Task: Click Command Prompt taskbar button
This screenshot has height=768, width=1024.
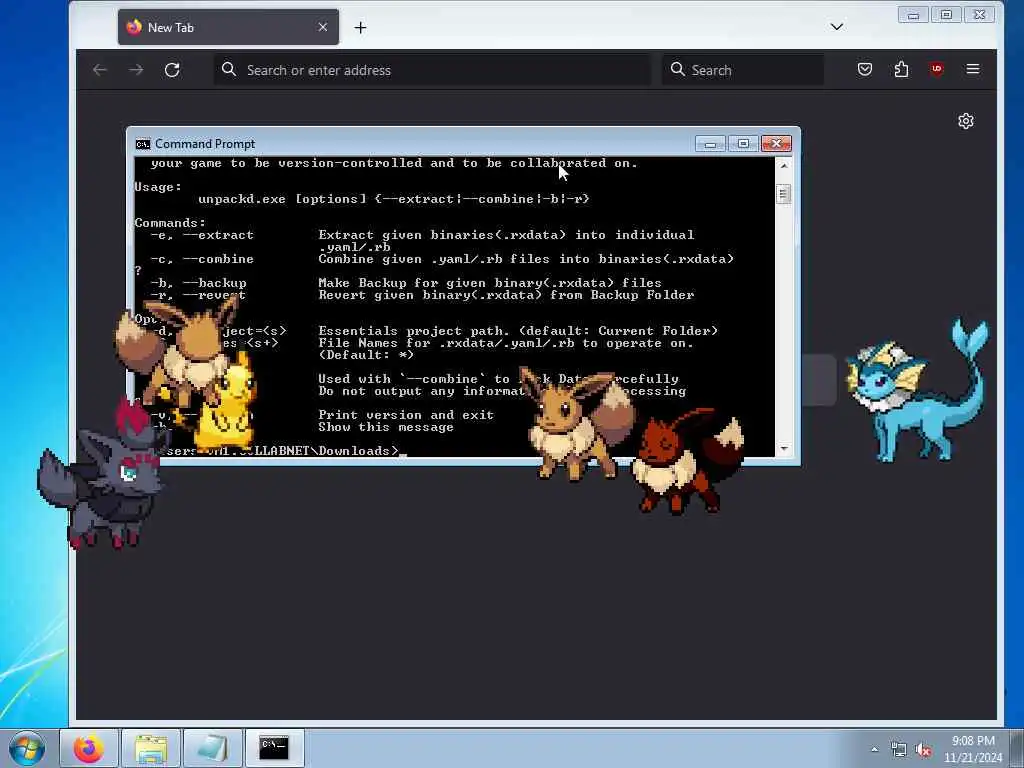Action: pyautogui.click(x=274, y=748)
